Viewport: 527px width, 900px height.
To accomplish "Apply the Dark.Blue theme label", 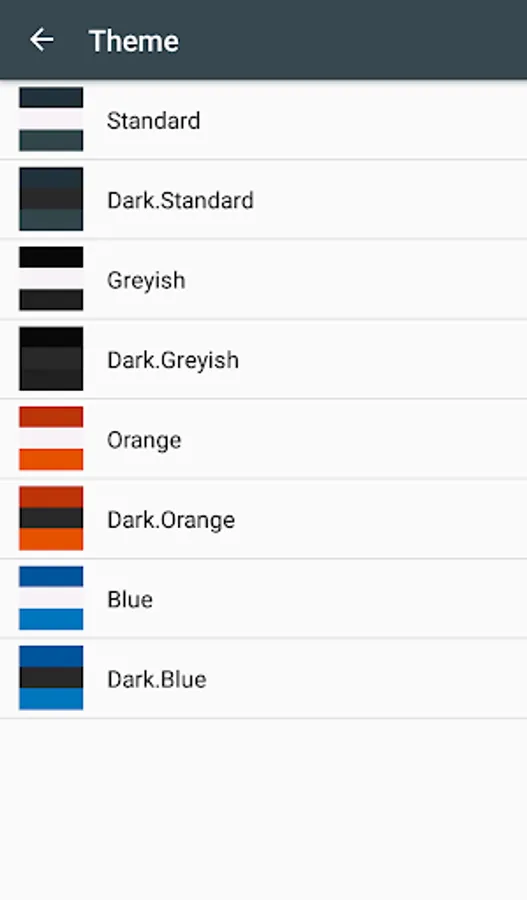I will [x=157, y=679].
